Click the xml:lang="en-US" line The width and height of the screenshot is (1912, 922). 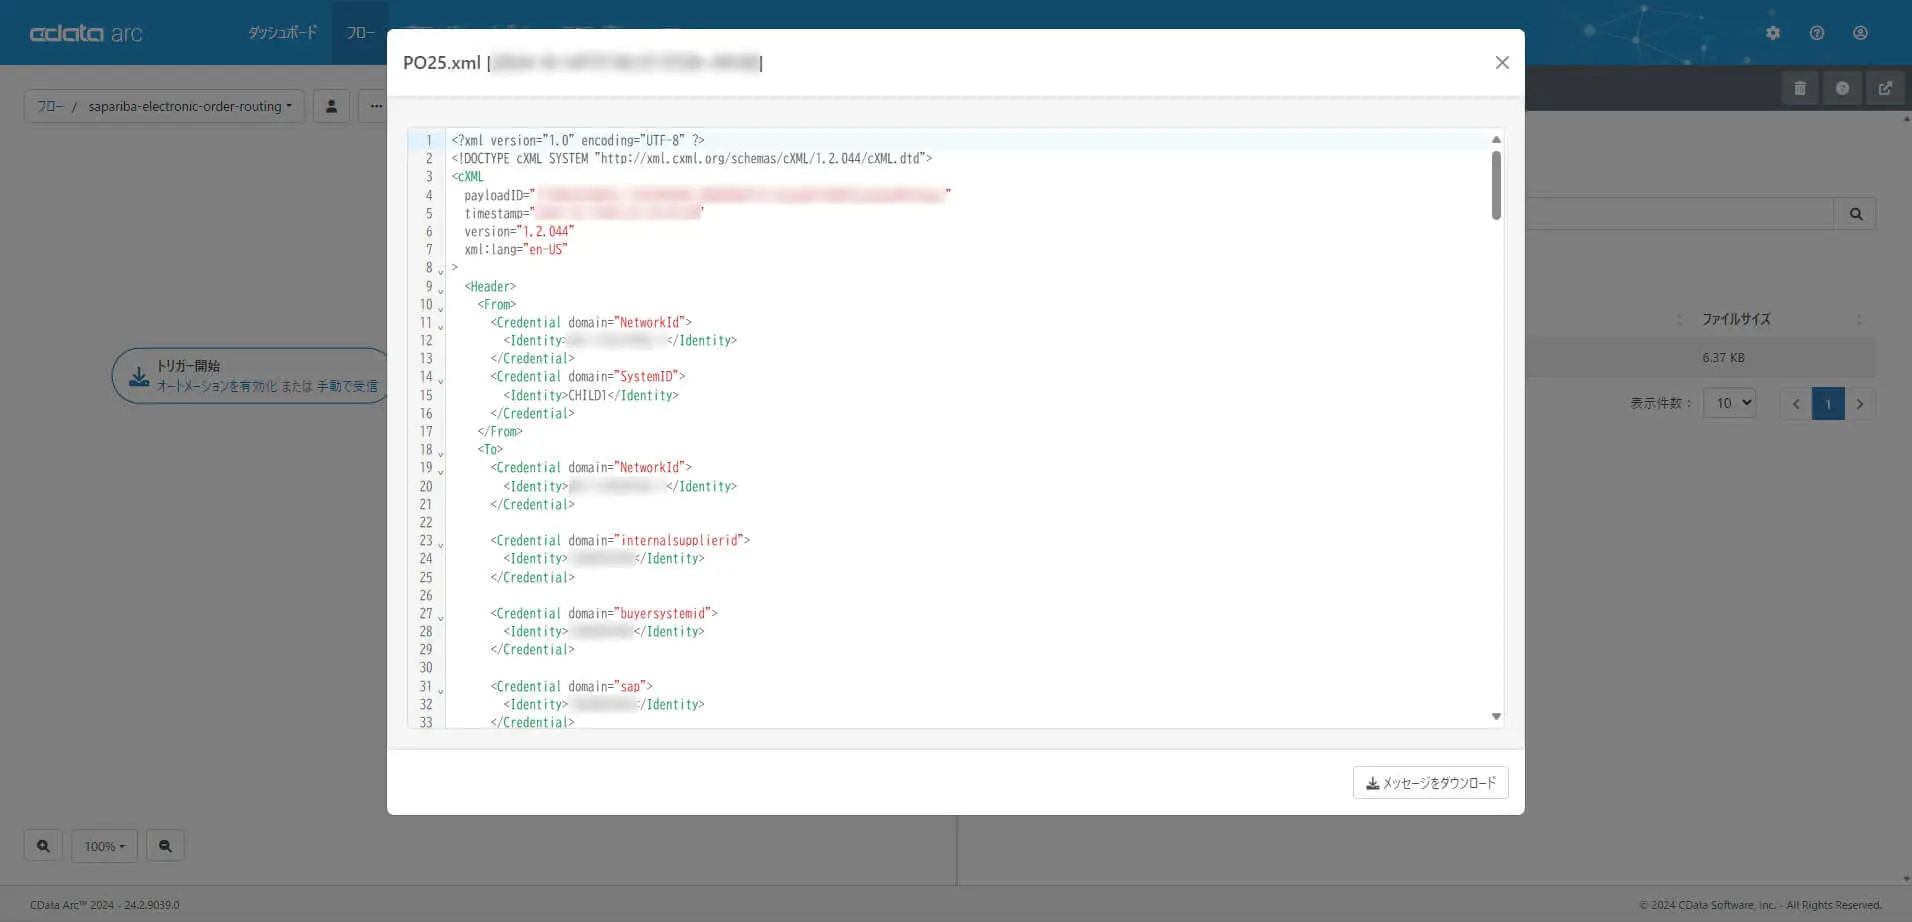[x=515, y=249]
